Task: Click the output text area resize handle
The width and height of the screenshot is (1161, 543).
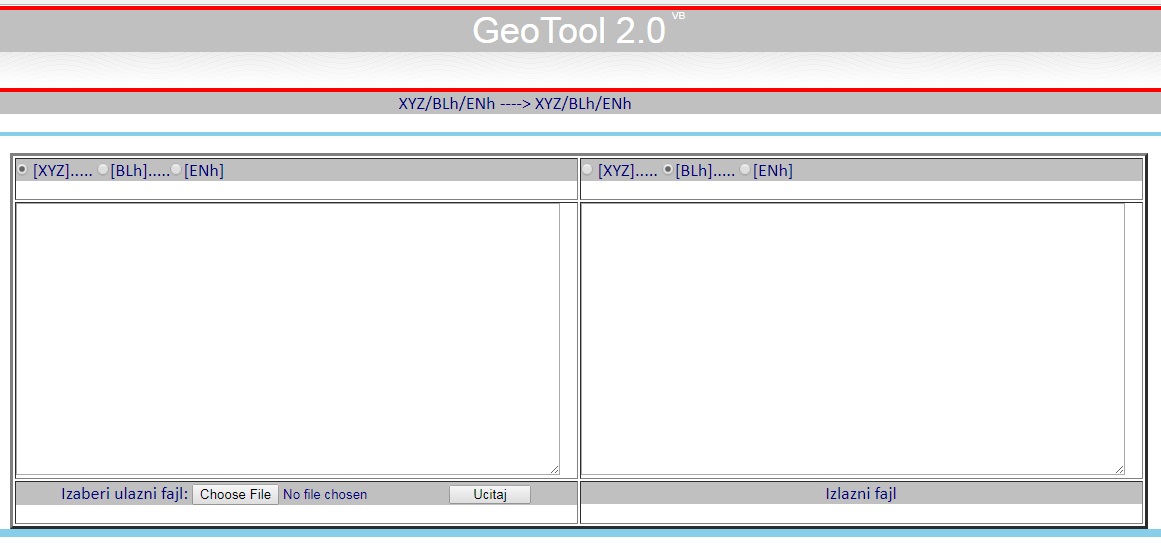Action: (x=1119, y=469)
